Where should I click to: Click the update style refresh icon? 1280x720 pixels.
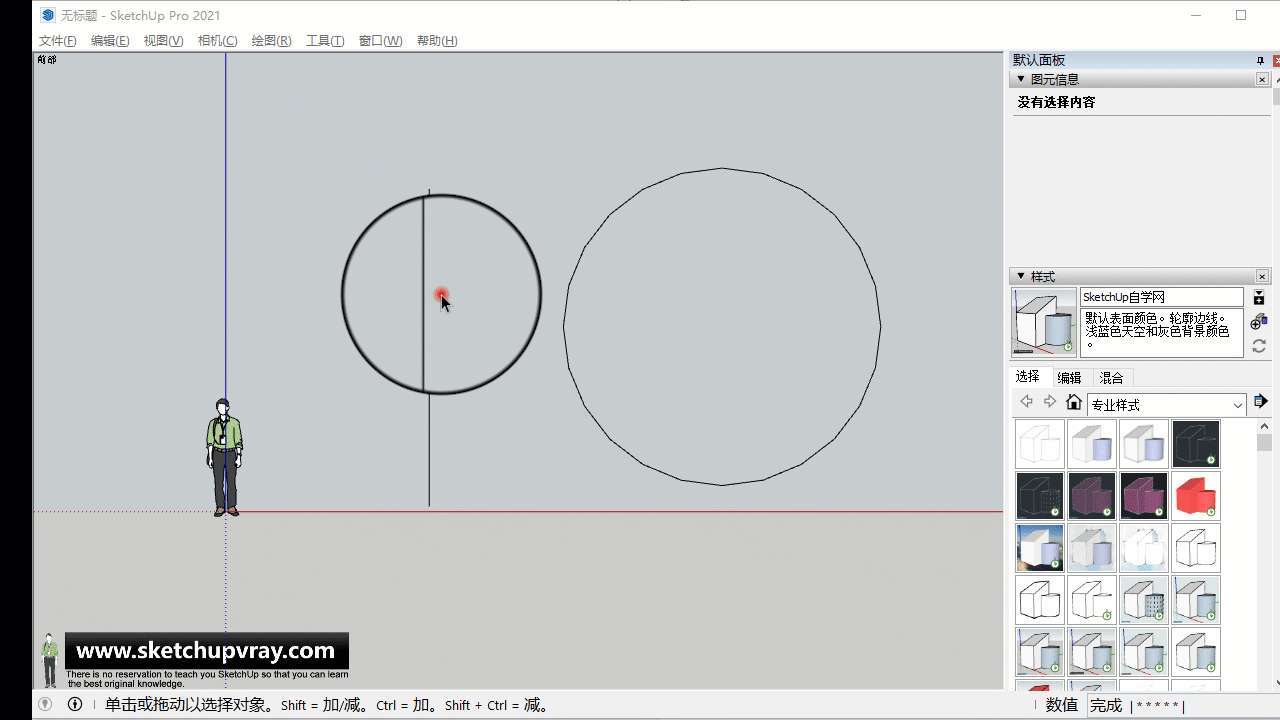1259,346
